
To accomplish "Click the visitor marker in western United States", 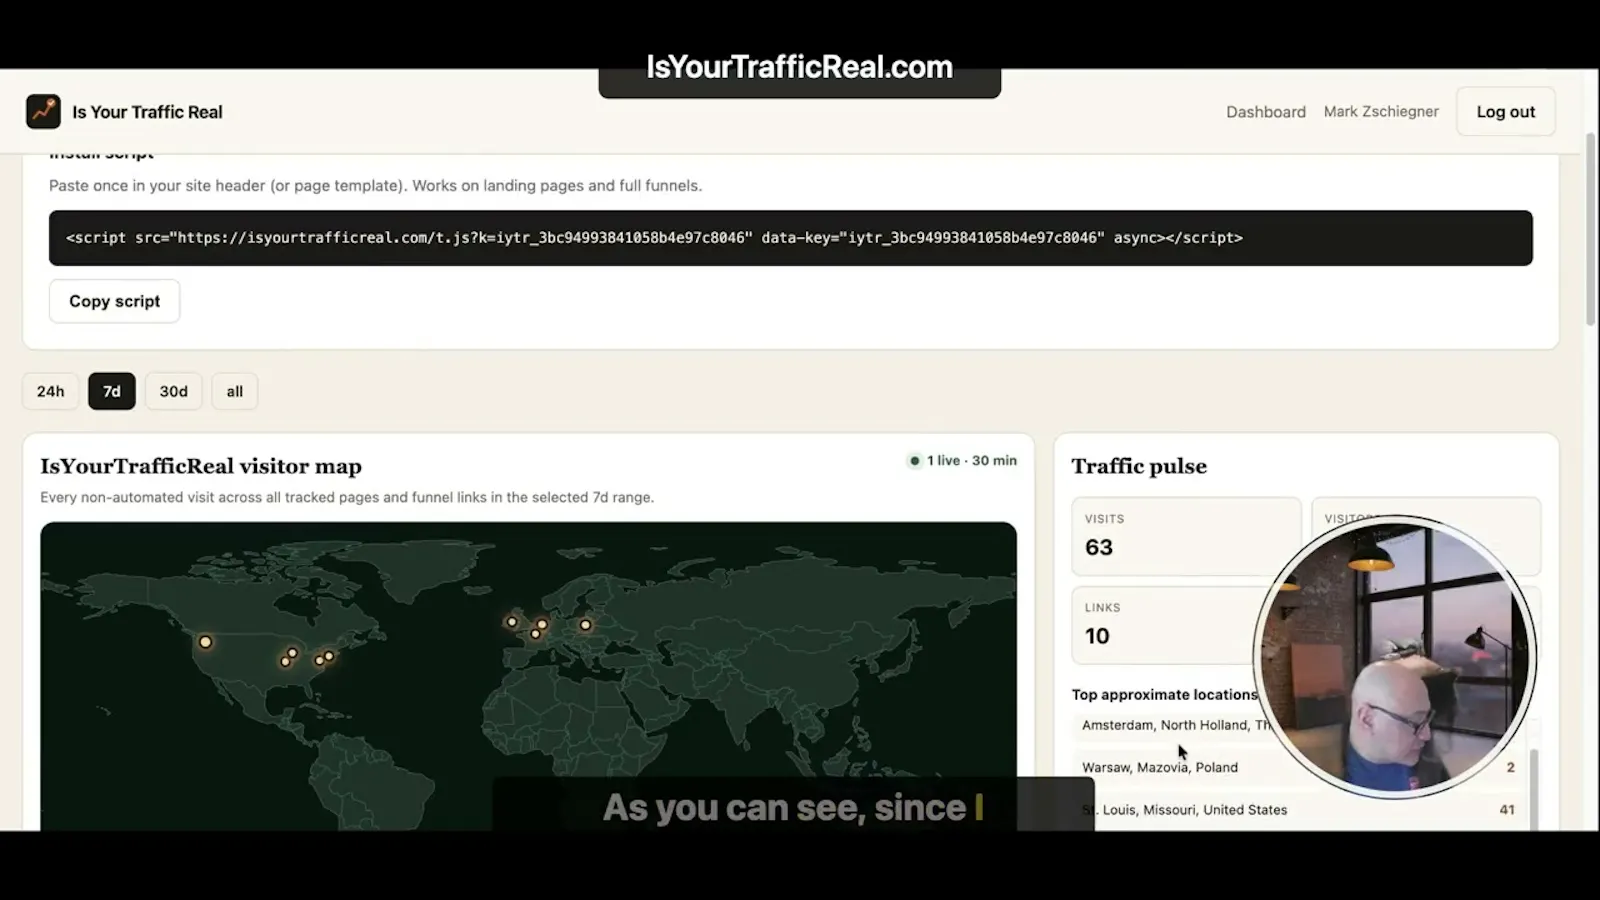I will (x=205, y=642).
